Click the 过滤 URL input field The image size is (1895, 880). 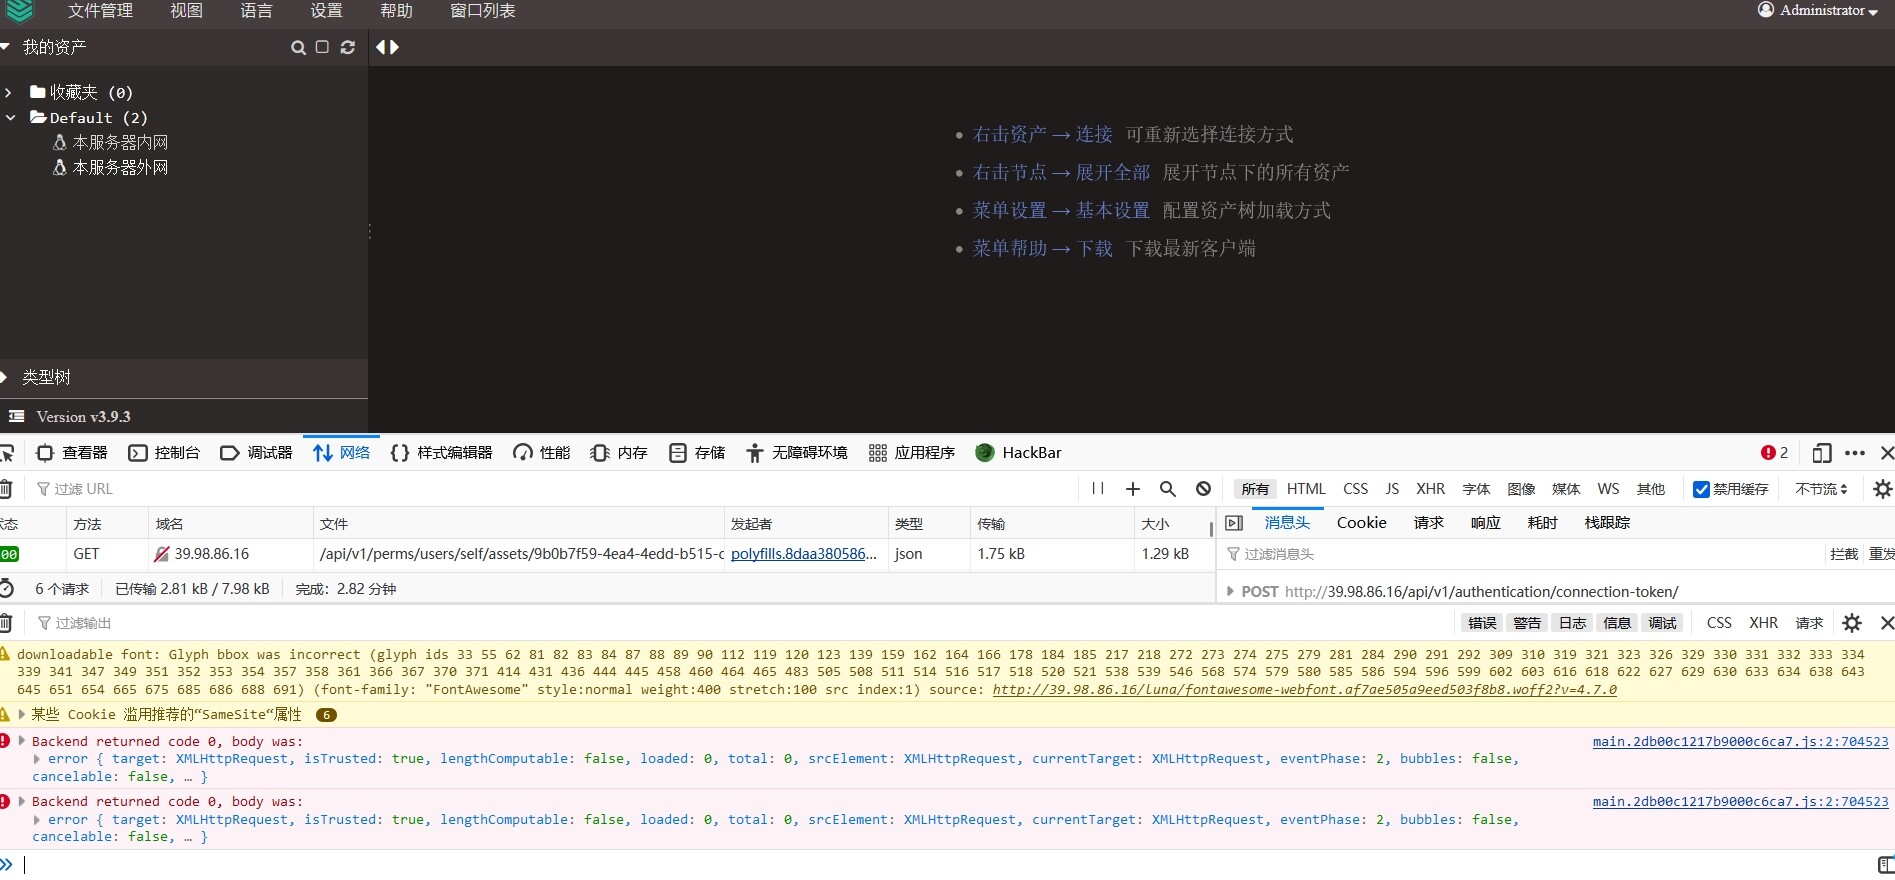[x=556, y=489]
